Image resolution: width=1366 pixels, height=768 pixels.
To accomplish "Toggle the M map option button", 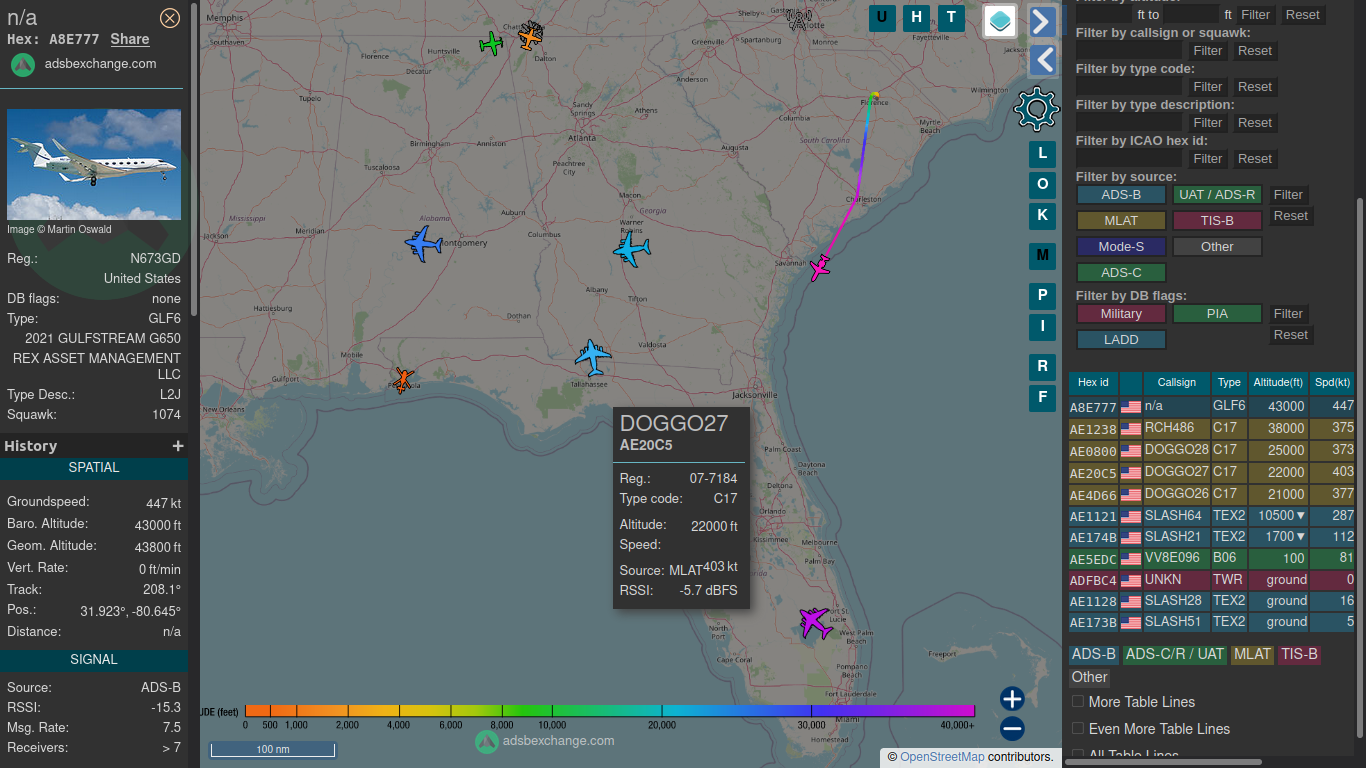I will pos(1042,256).
